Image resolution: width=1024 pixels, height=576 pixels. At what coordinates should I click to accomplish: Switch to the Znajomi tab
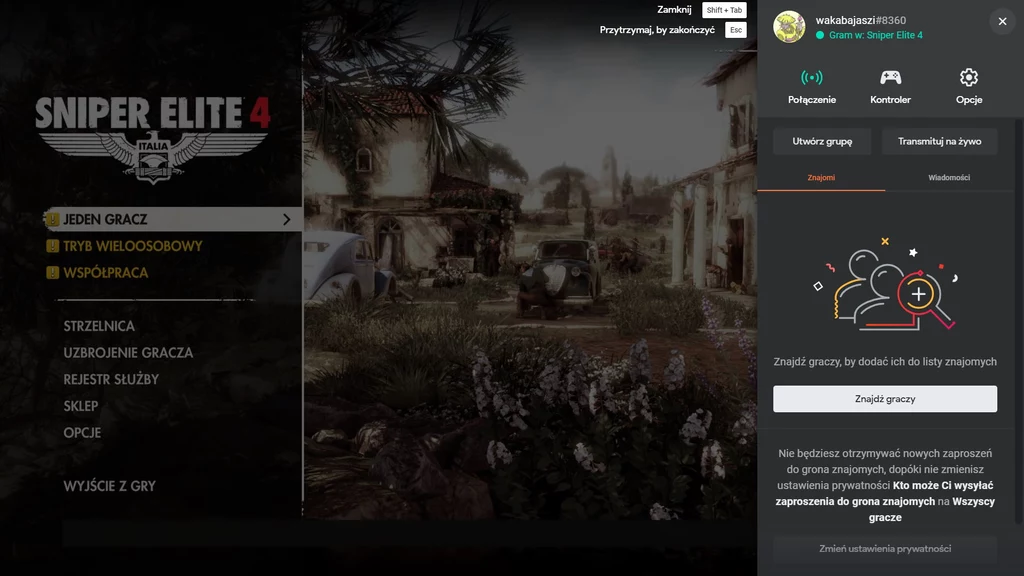tap(821, 178)
